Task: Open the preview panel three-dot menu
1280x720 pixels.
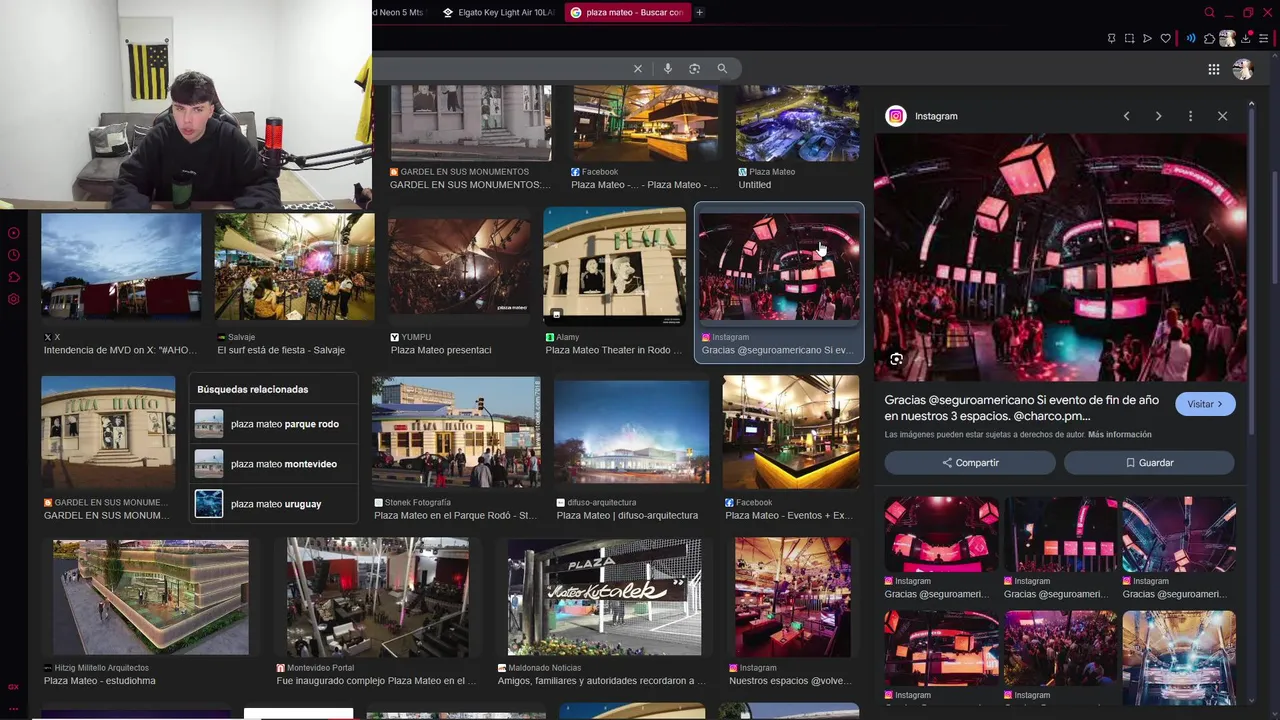Action: 1190,116
